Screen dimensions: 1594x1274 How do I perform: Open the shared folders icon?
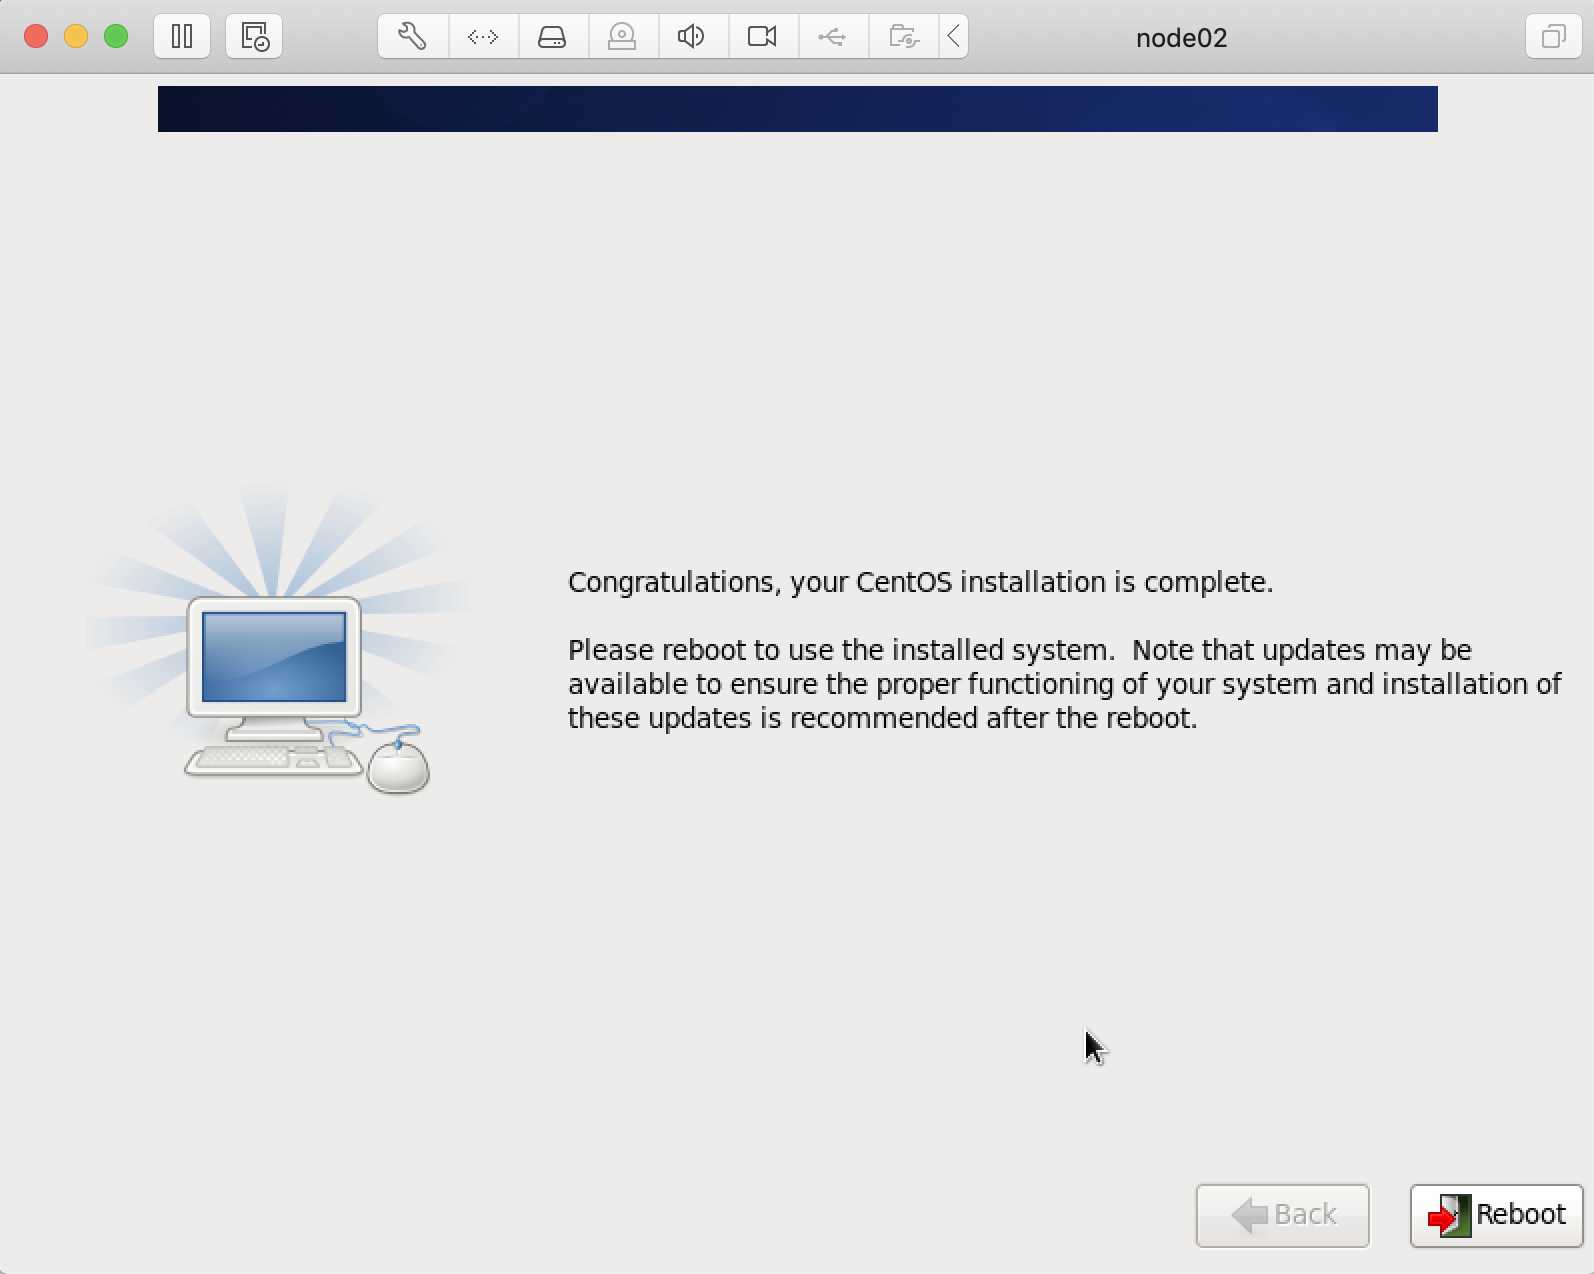(x=903, y=37)
